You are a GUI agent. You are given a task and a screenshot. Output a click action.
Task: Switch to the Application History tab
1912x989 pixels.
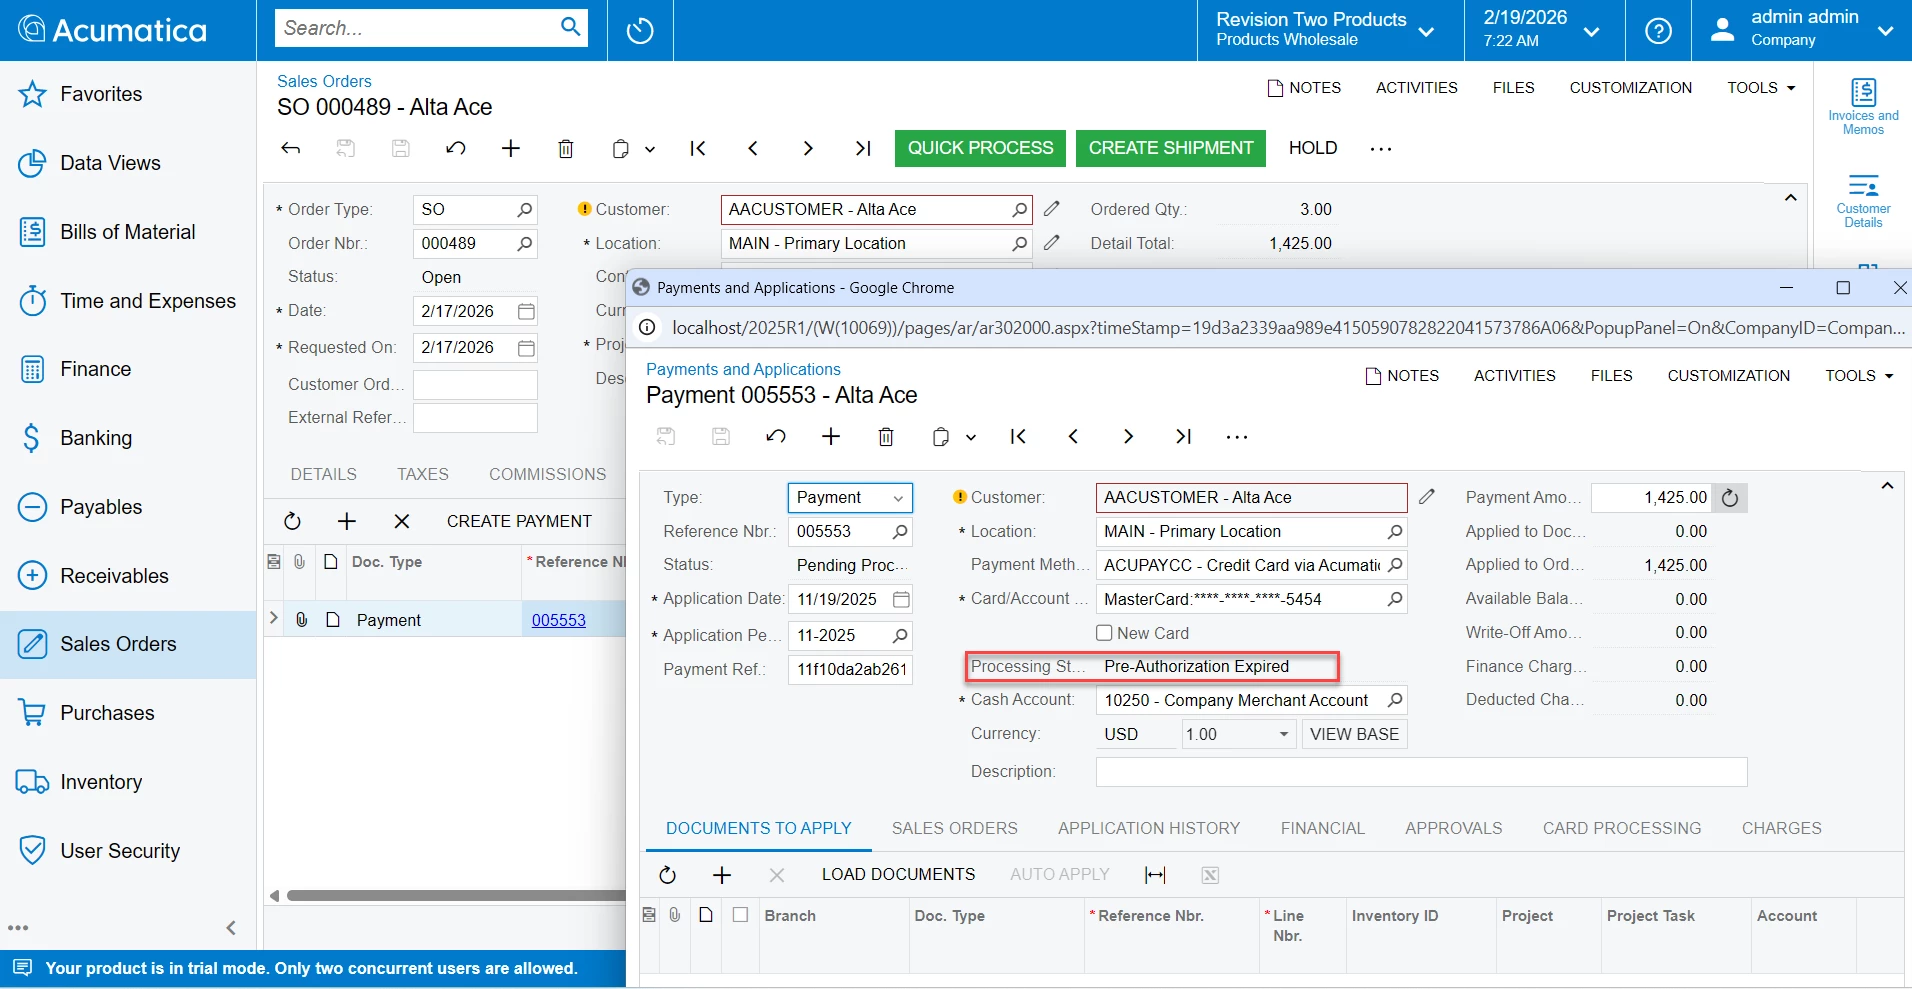pyautogui.click(x=1149, y=828)
